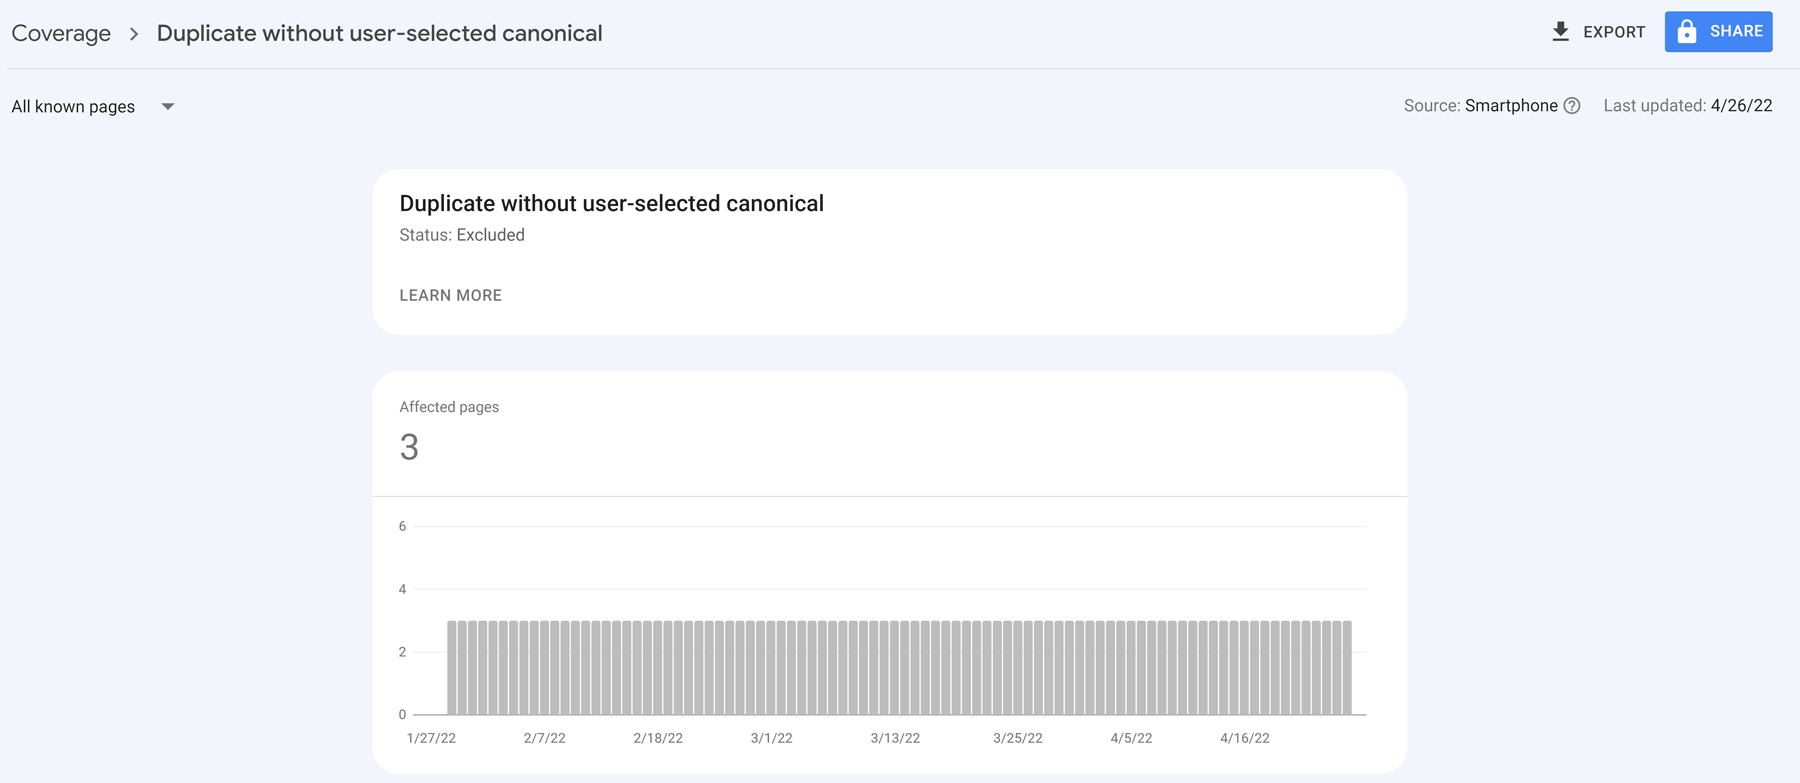Click the breadcrumb chevron after Coverage
Viewport: 1800px width, 783px height.
tap(133, 33)
